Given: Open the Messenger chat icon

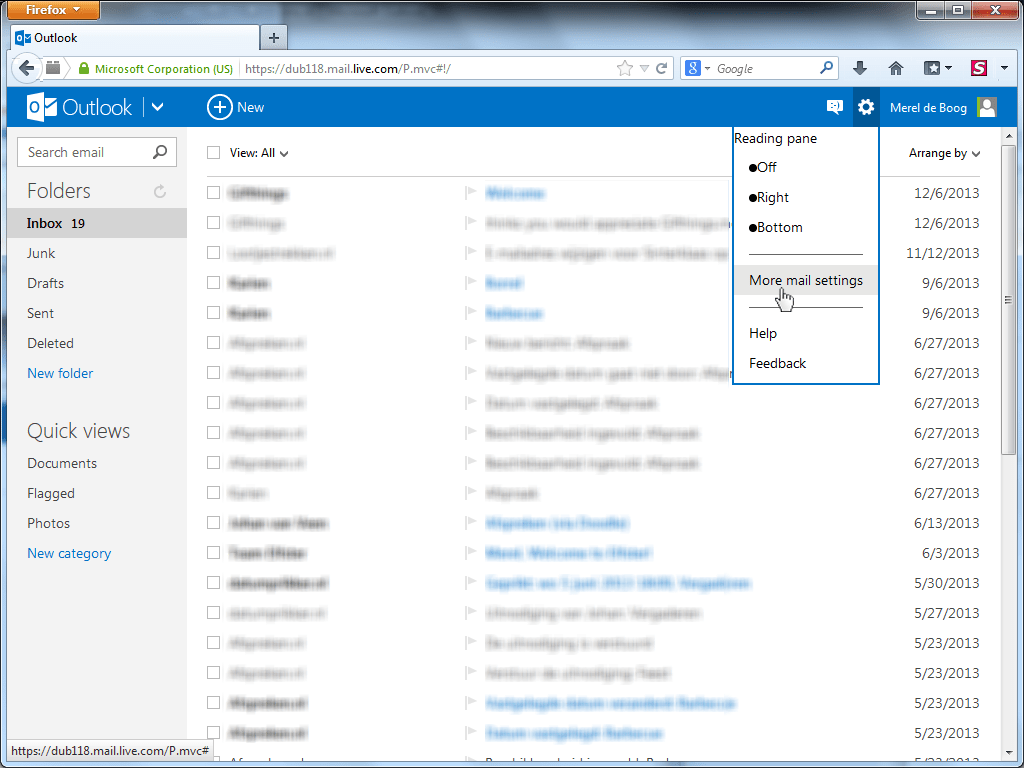Looking at the screenshot, I should [x=834, y=107].
